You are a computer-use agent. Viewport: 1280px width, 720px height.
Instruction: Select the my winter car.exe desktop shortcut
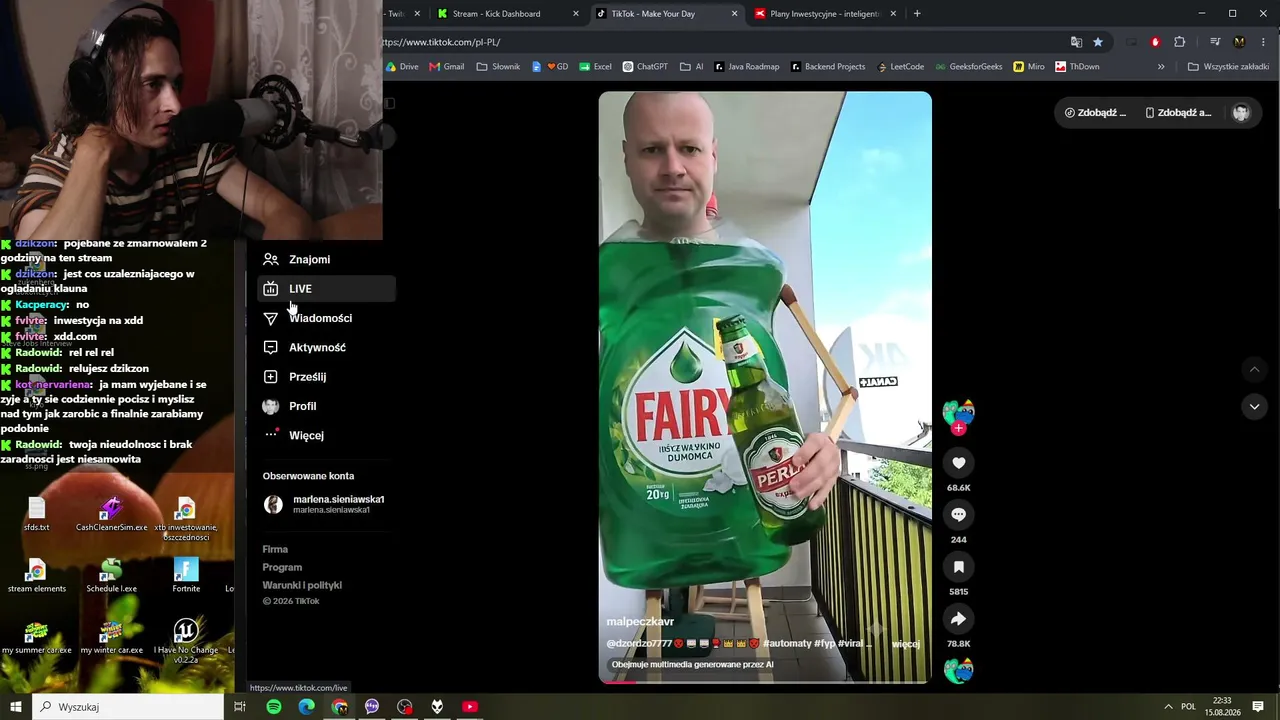tap(111, 637)
